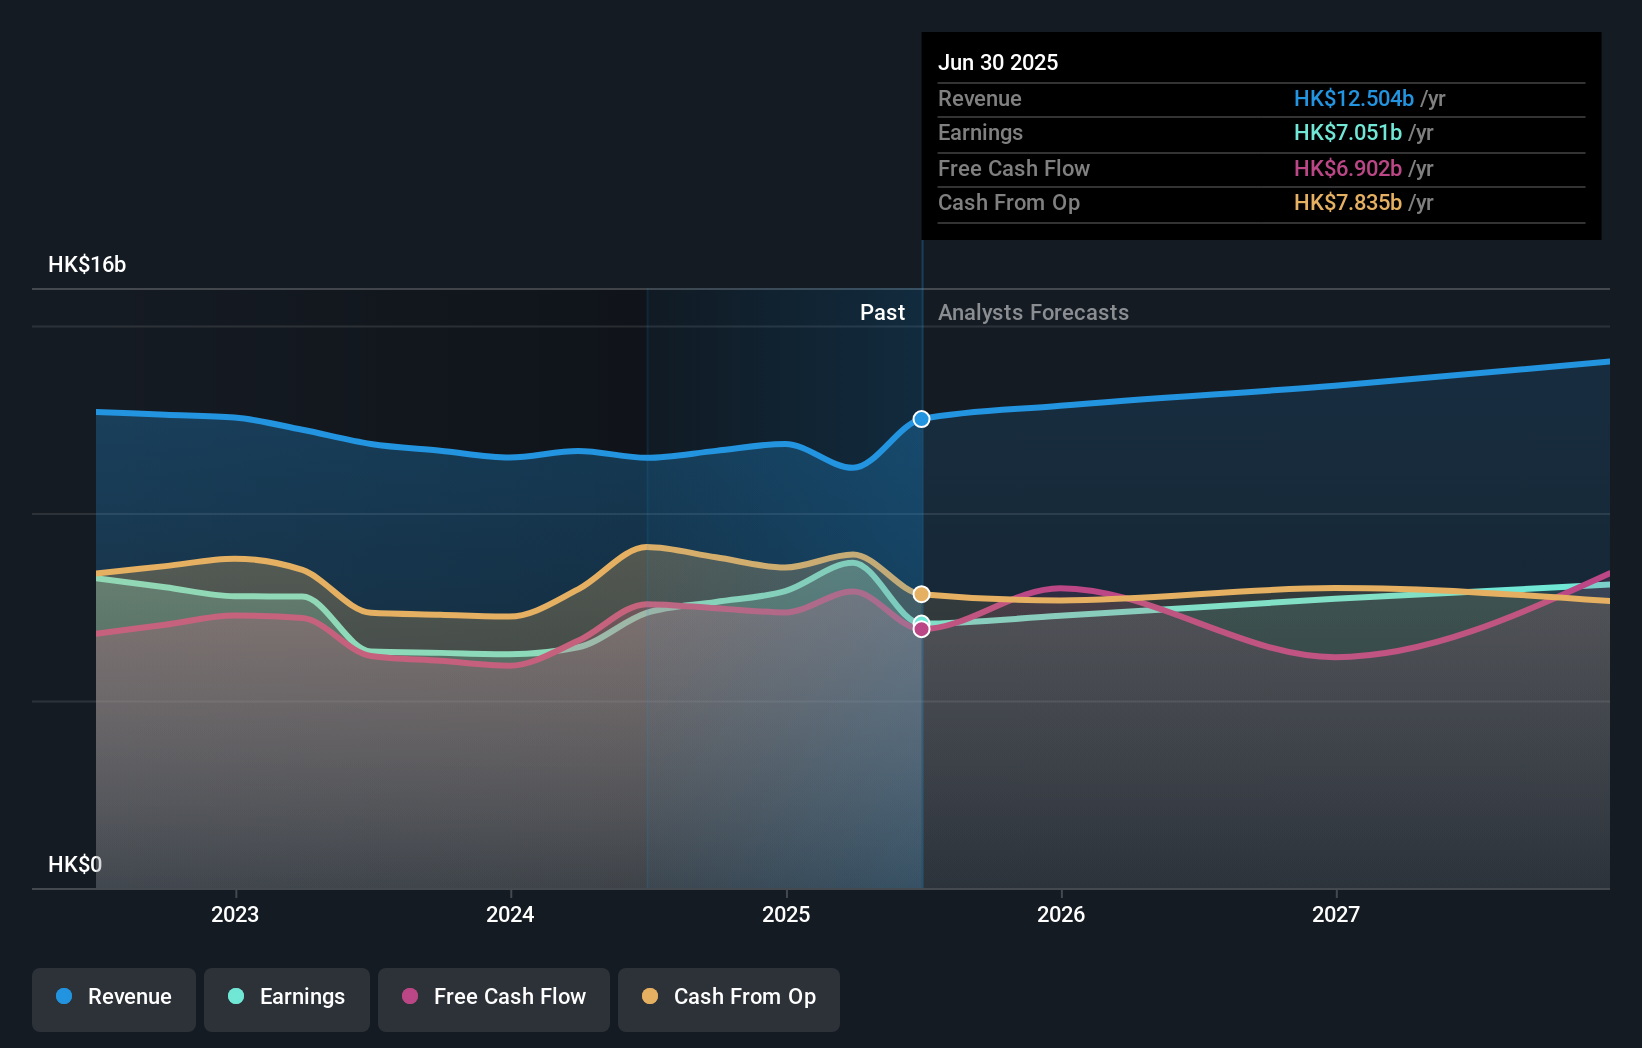This screenshot has width=1642, height=1048.
Task: Select the orange Cash From Op marker on chart
Action: pos(920,593)
